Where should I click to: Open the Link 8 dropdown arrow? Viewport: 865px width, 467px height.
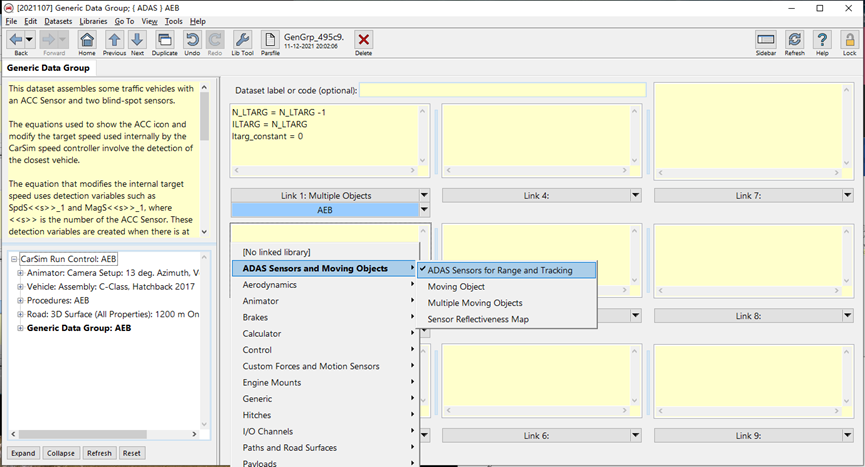(x=847, y=315)
